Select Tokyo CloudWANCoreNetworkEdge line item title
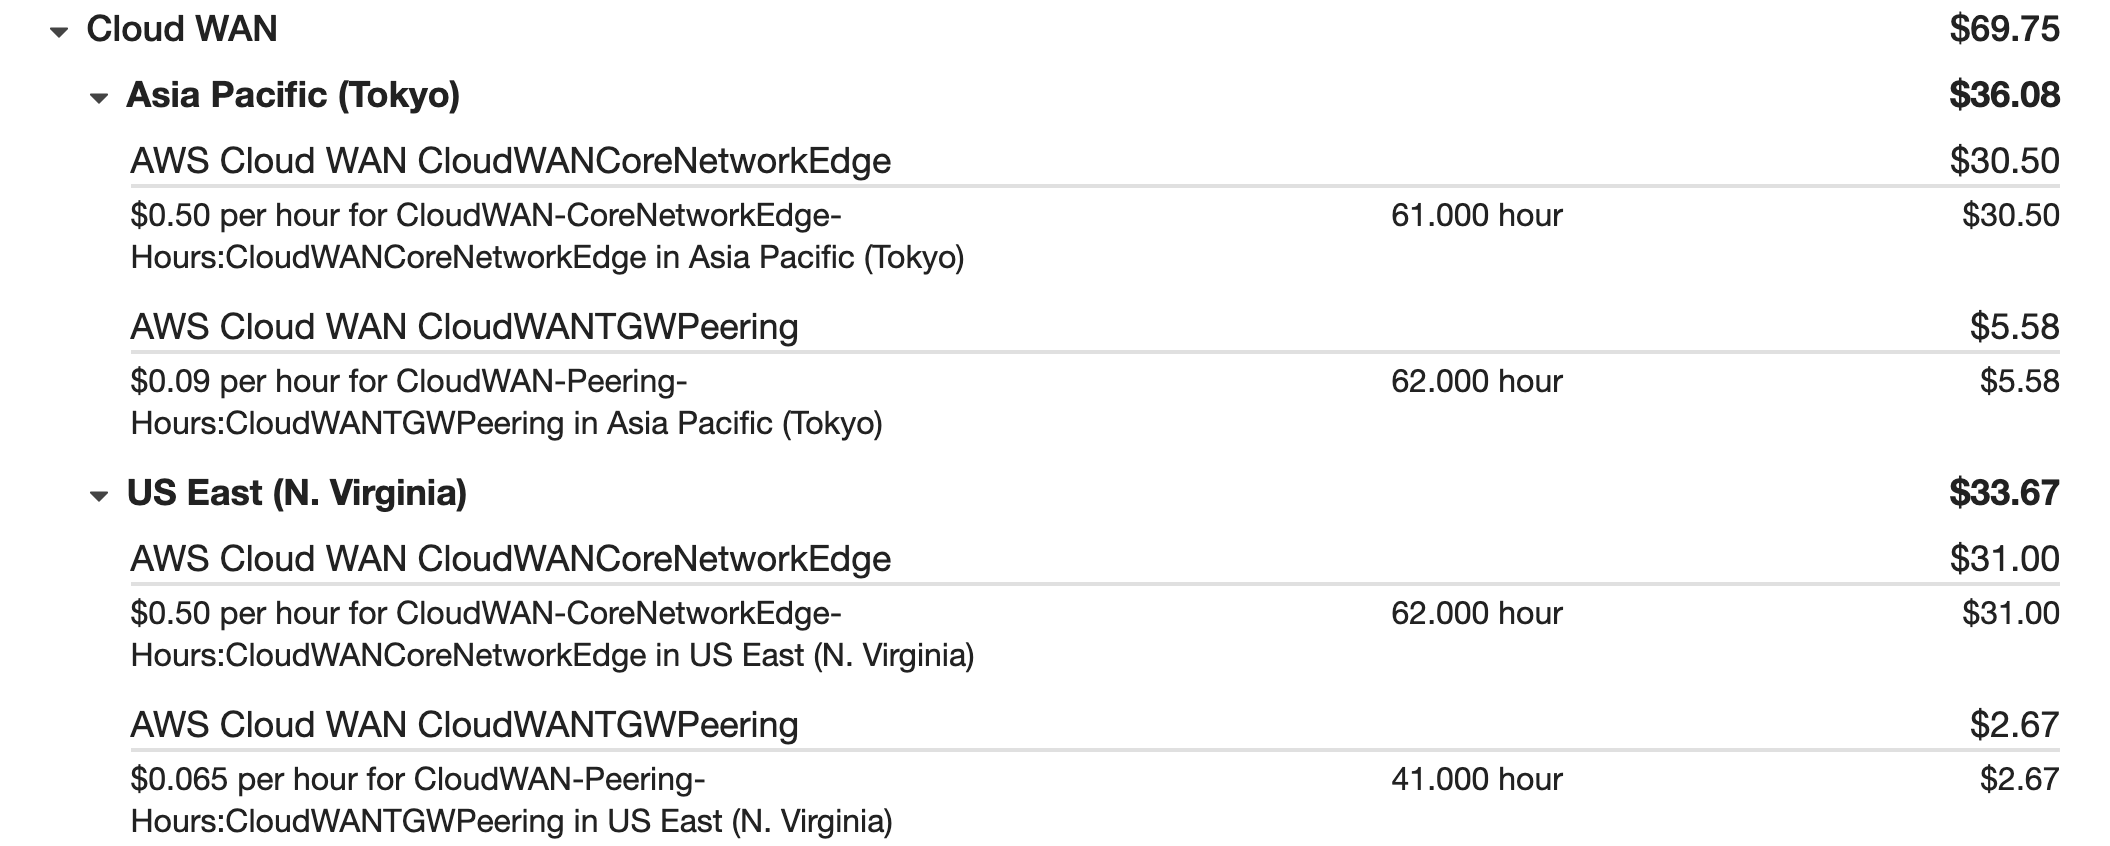This screenshot has width=2110, height=846. (511, 161)
